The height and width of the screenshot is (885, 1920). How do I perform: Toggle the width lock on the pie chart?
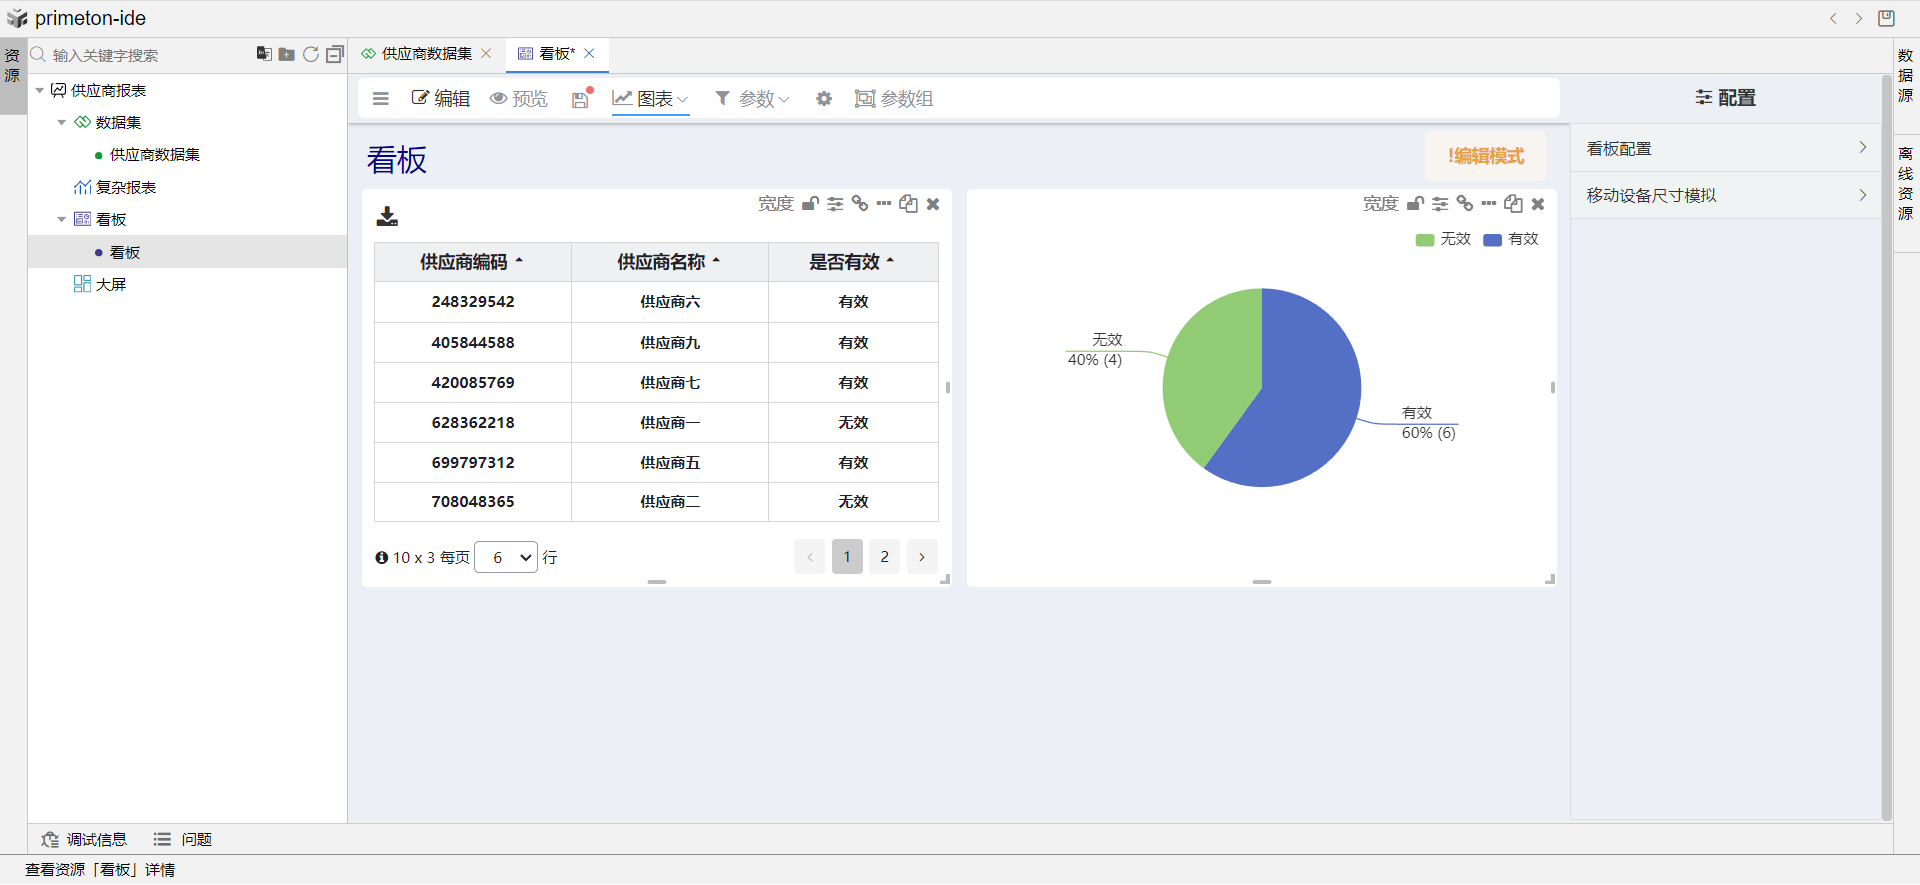(x=1415, y=204)
